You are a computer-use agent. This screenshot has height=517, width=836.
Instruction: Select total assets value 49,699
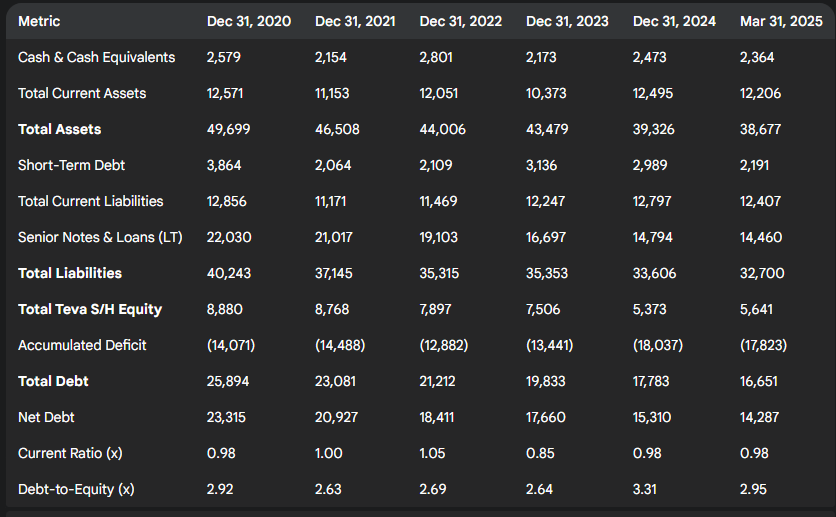[x=228, y=129]
